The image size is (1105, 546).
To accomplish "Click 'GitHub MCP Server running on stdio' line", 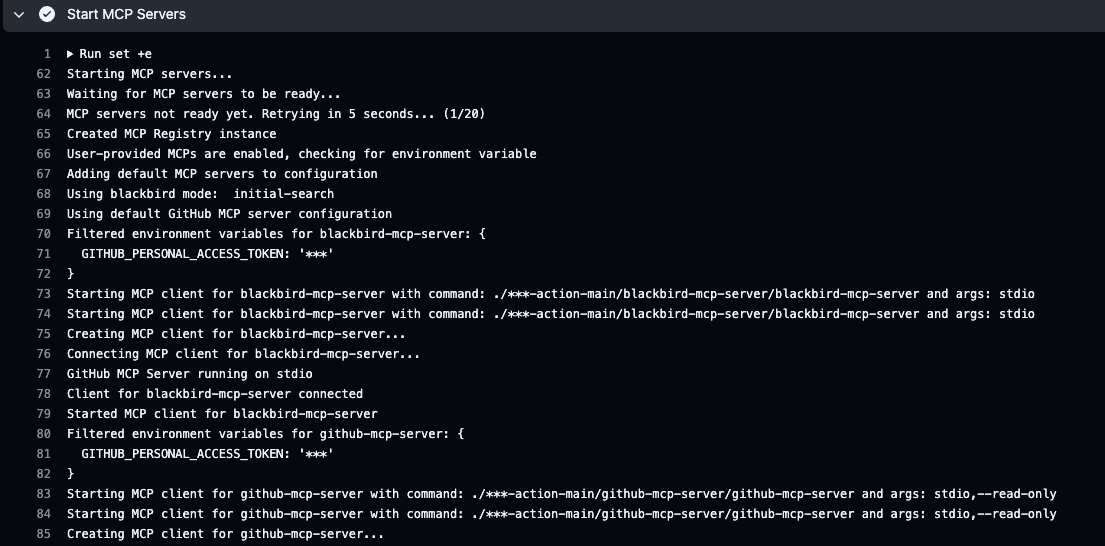I will click(190, 374).
